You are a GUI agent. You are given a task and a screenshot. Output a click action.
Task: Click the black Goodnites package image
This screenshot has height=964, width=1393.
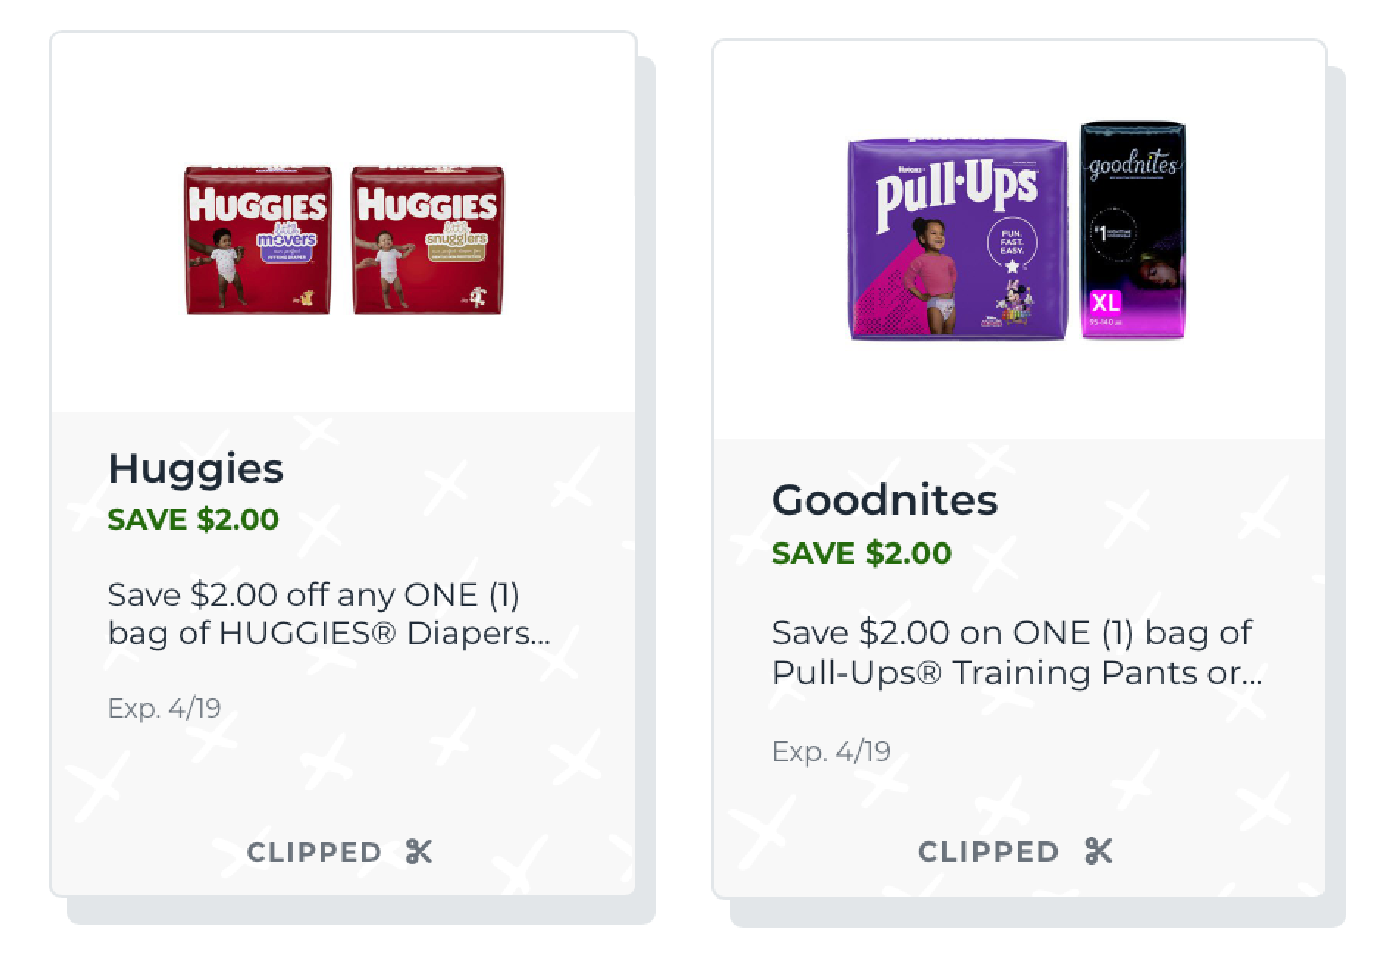coord(1133,231)
